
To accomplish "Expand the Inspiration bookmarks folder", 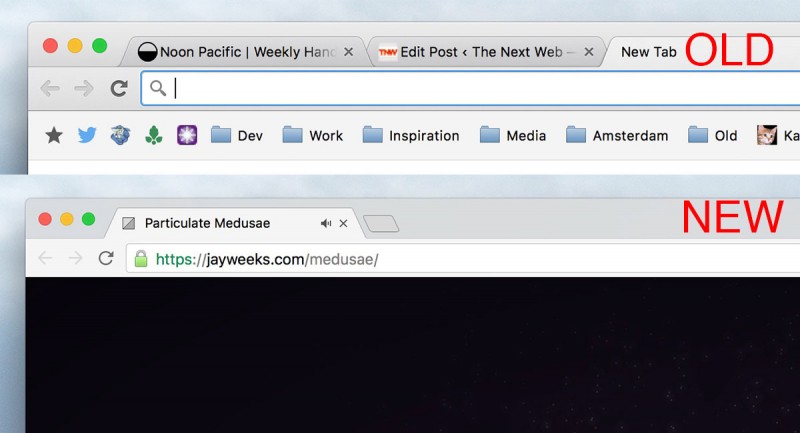I will [x=411, y=135].
